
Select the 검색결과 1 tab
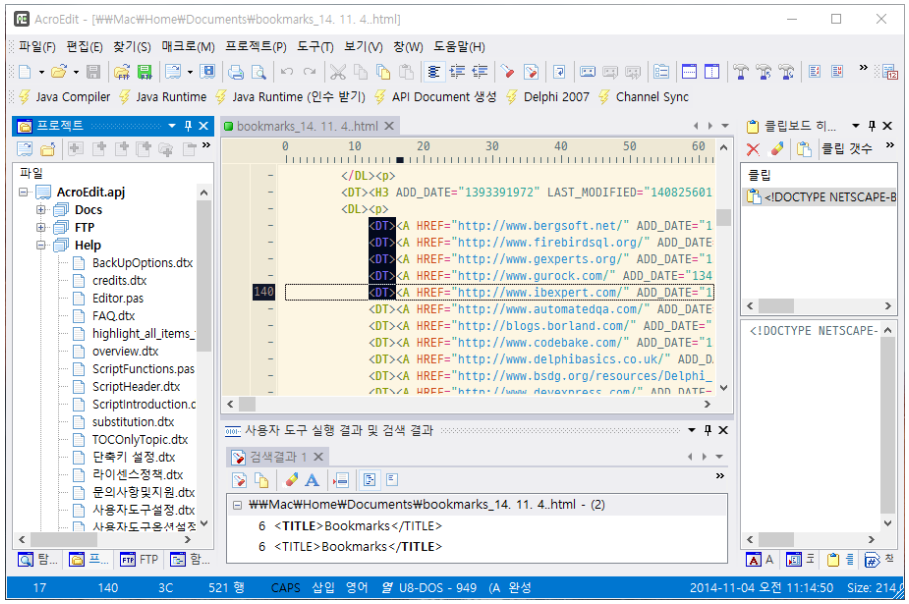(277, 457)
